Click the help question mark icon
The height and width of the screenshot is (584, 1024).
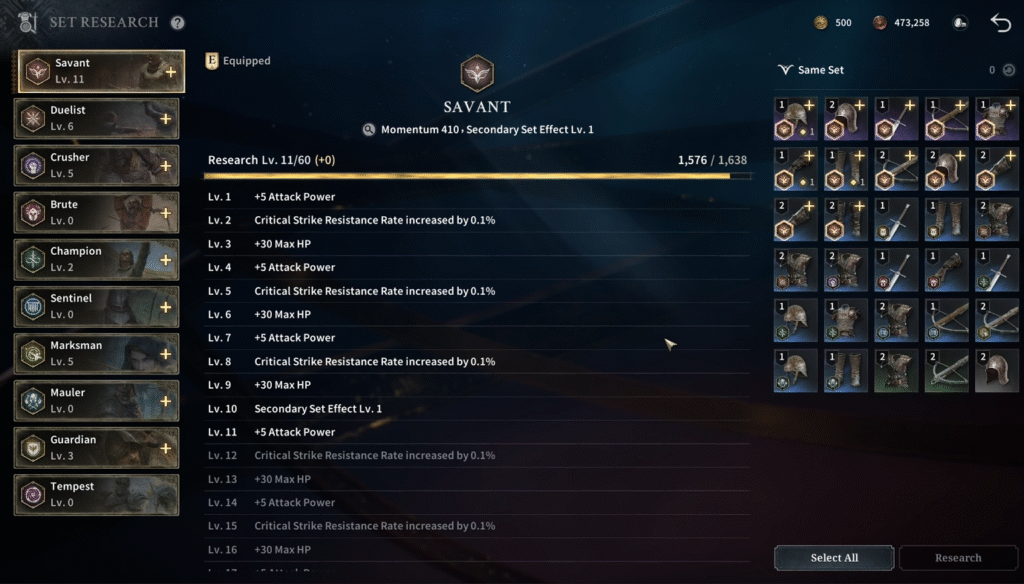(177, 23)
